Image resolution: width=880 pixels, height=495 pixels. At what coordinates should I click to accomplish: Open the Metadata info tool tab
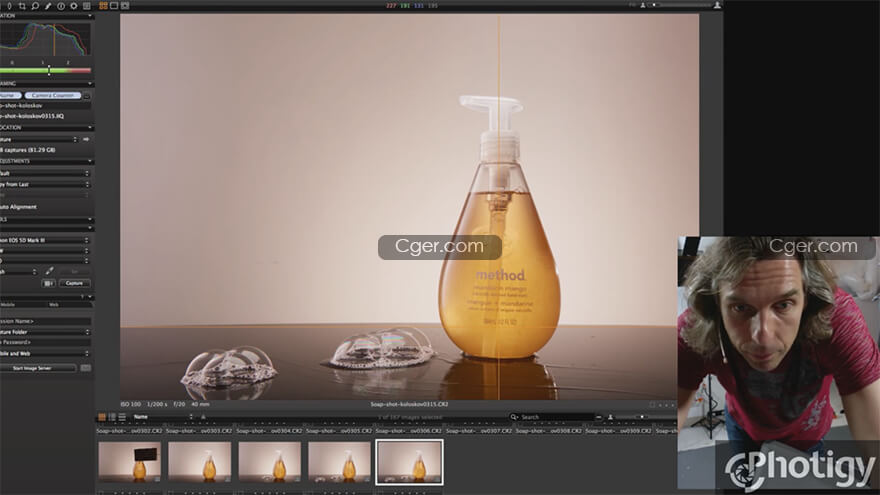tap(61, 6)
